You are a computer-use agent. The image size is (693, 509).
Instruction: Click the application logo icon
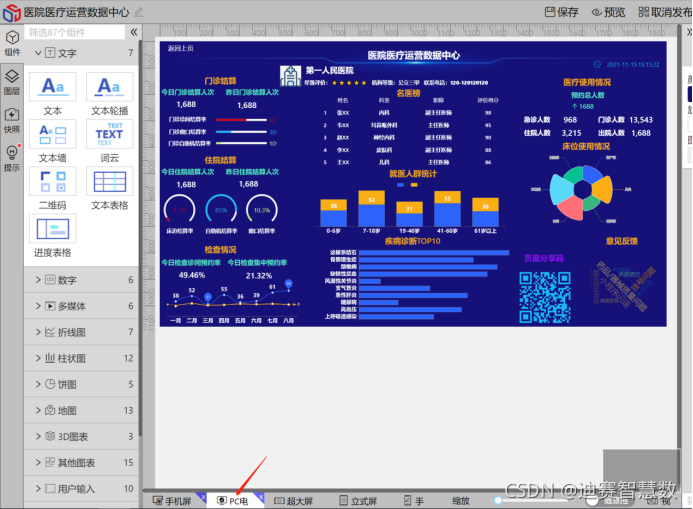pos(11,12)
